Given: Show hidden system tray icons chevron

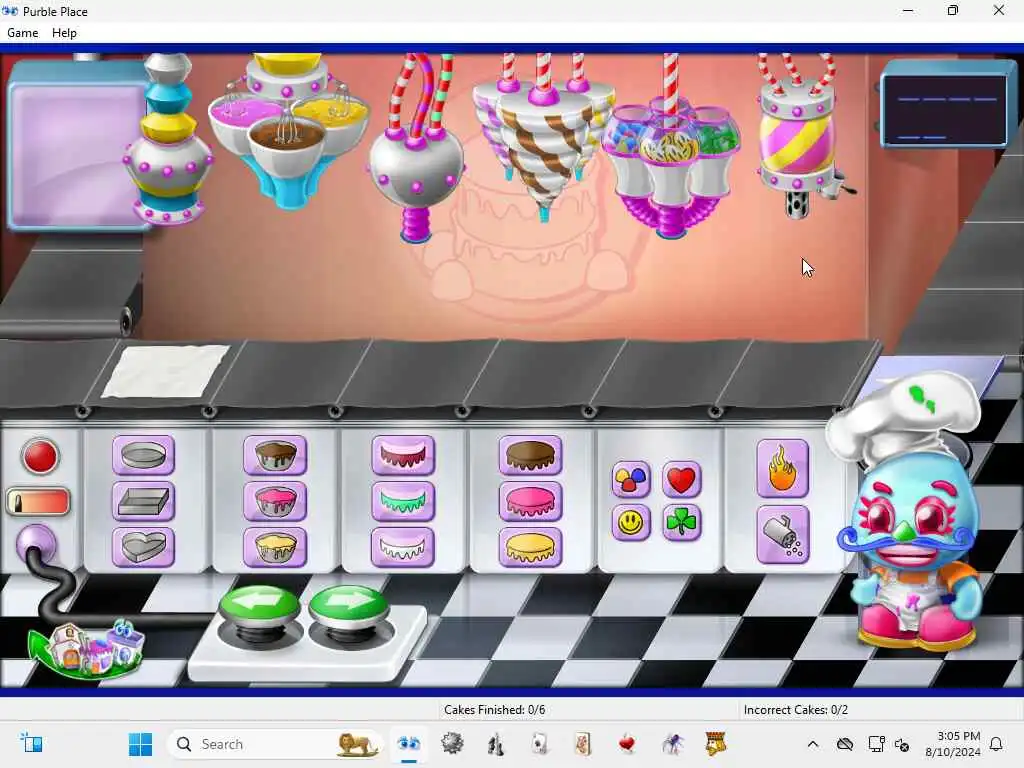Looking at the screenshot, I should tap(812, 744).
